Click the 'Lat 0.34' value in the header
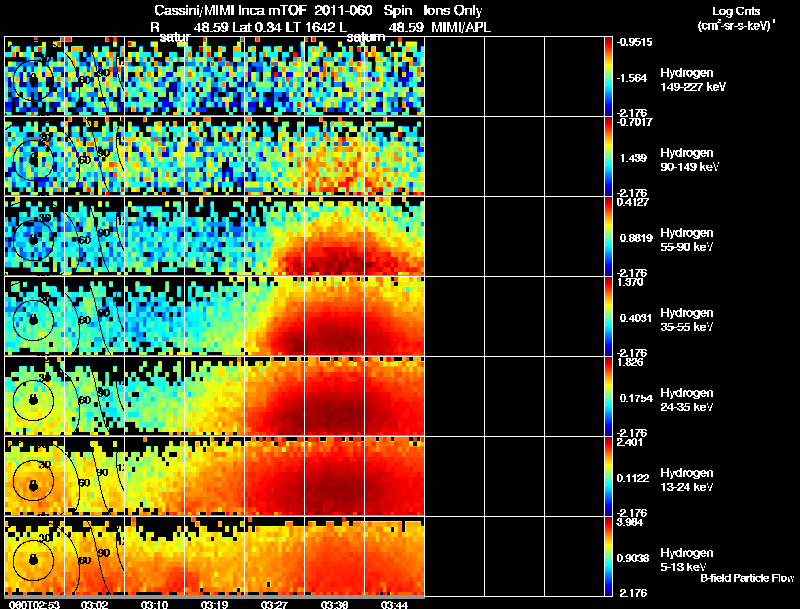Screen dimensions: 800x609 coord(258,28)
